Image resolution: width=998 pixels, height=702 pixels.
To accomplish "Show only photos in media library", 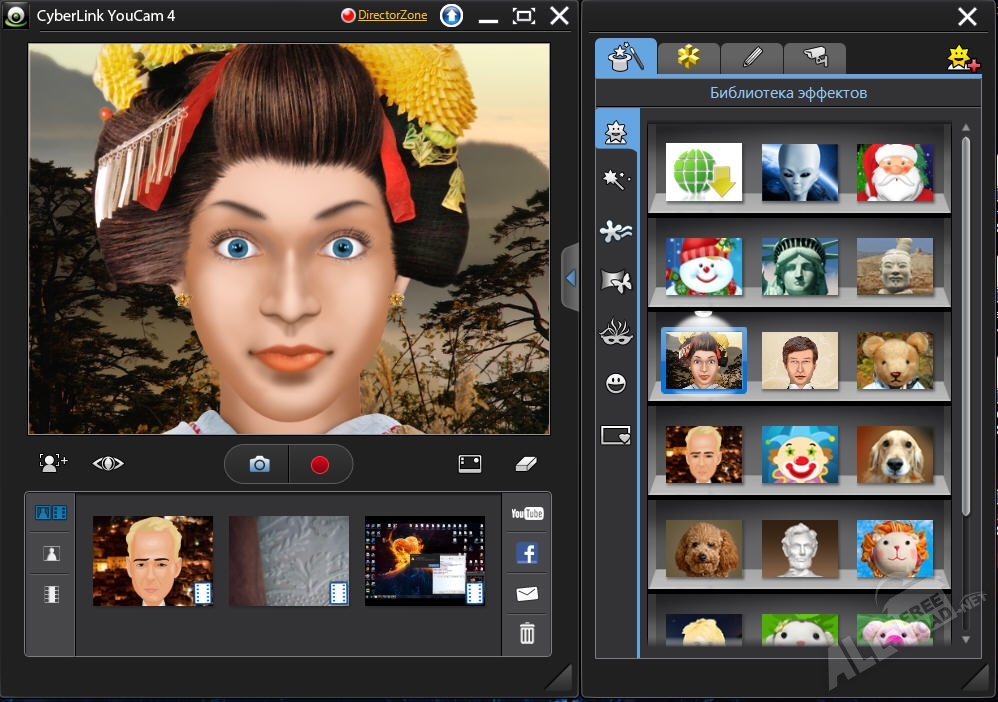I will point(51,553).
